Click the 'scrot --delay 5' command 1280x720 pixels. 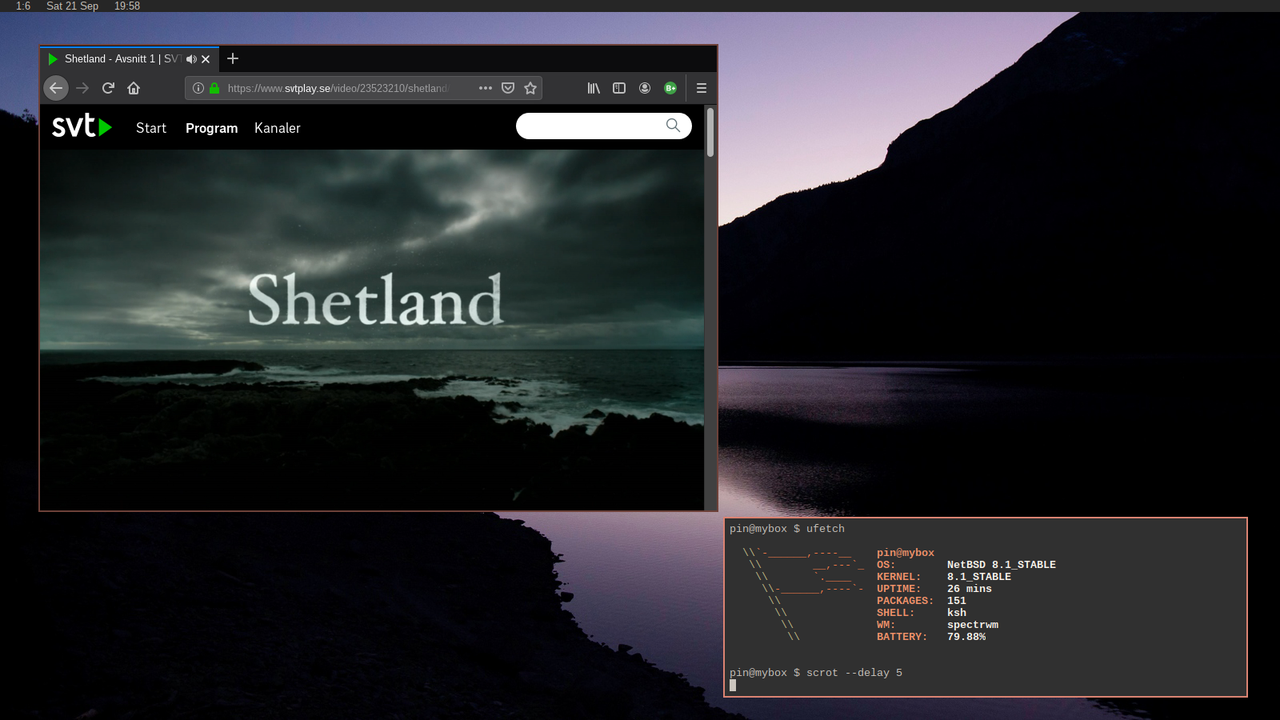(x=854, y=673)
